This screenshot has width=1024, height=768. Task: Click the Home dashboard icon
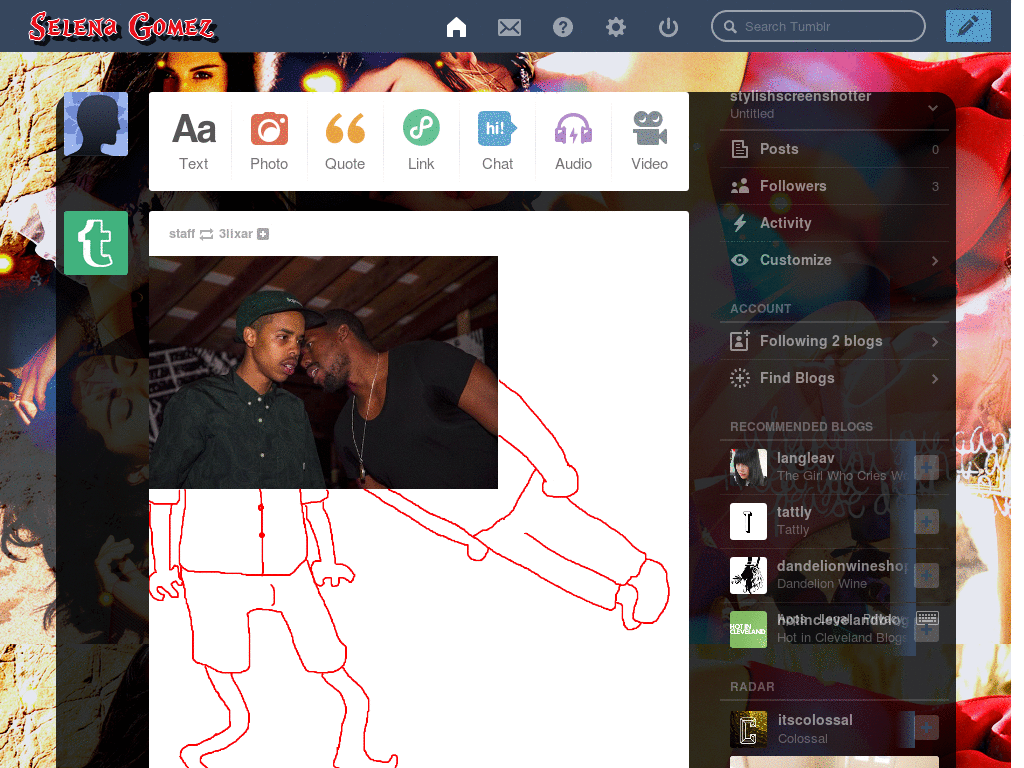tap(456, 27)
